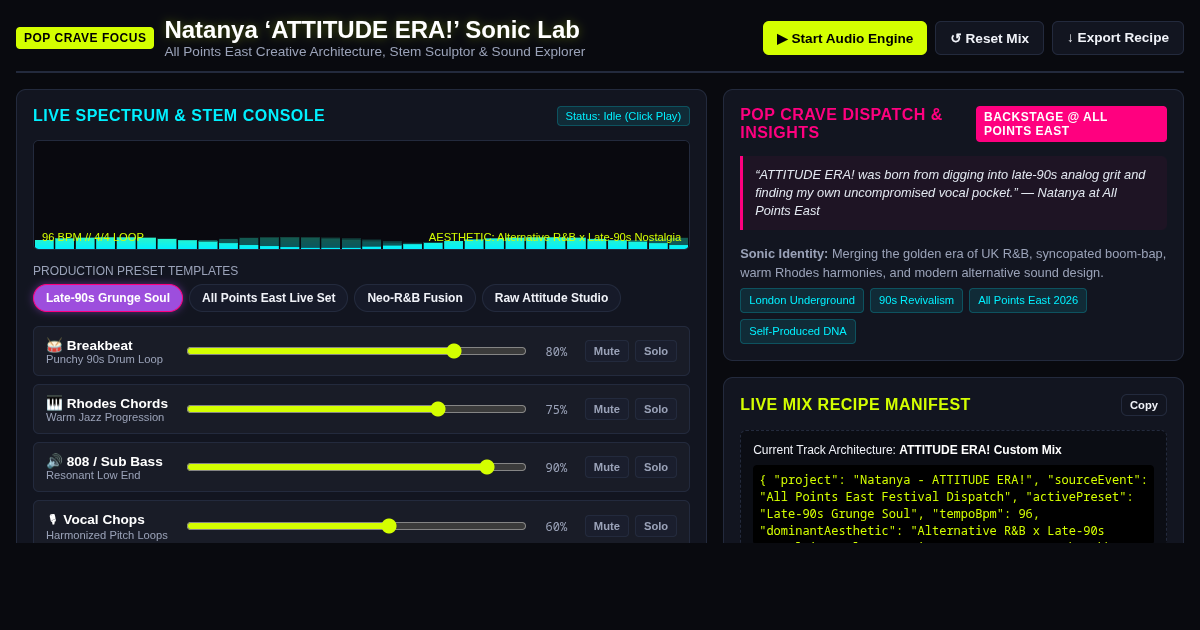1200x630 pixels.
Task: Adjust the Rhodes Chords volume slider
Action: coord(356,409)
